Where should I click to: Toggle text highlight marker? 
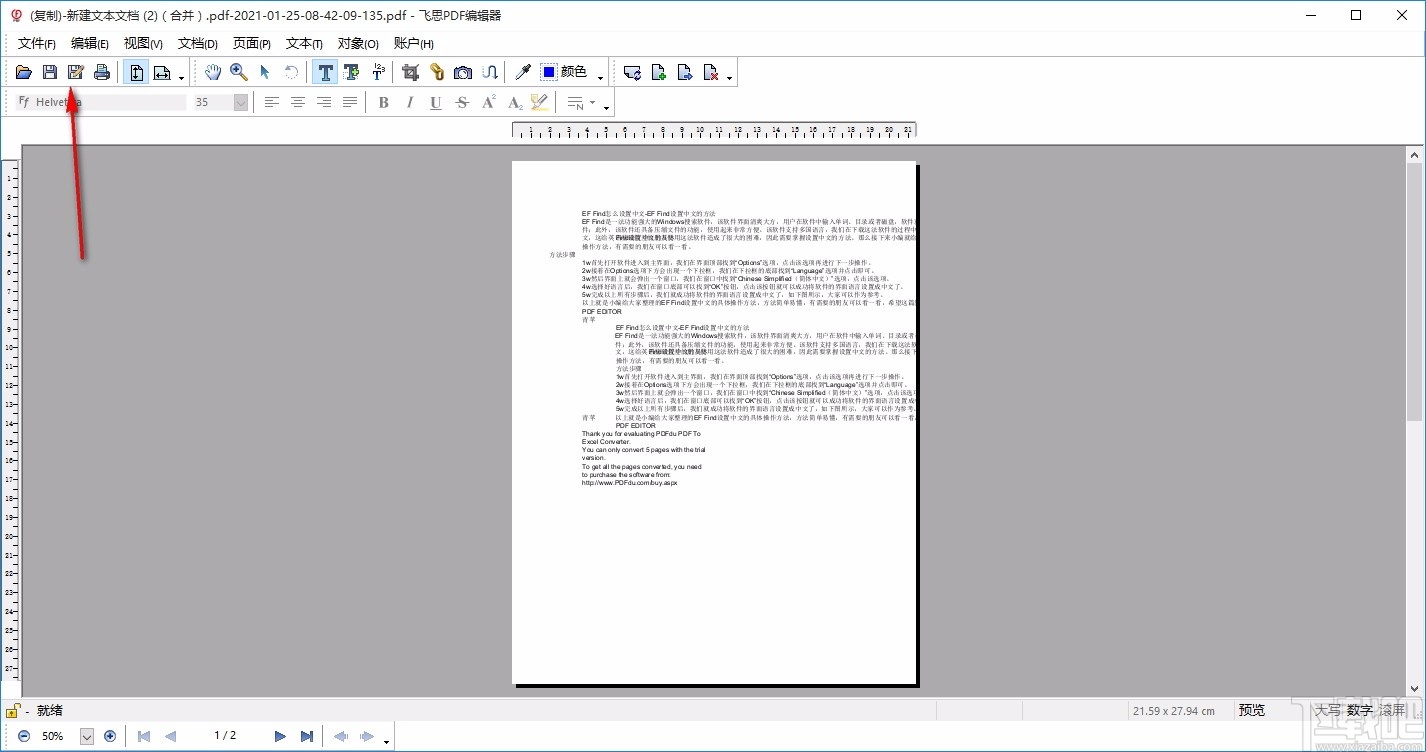[x=540, y=102]
